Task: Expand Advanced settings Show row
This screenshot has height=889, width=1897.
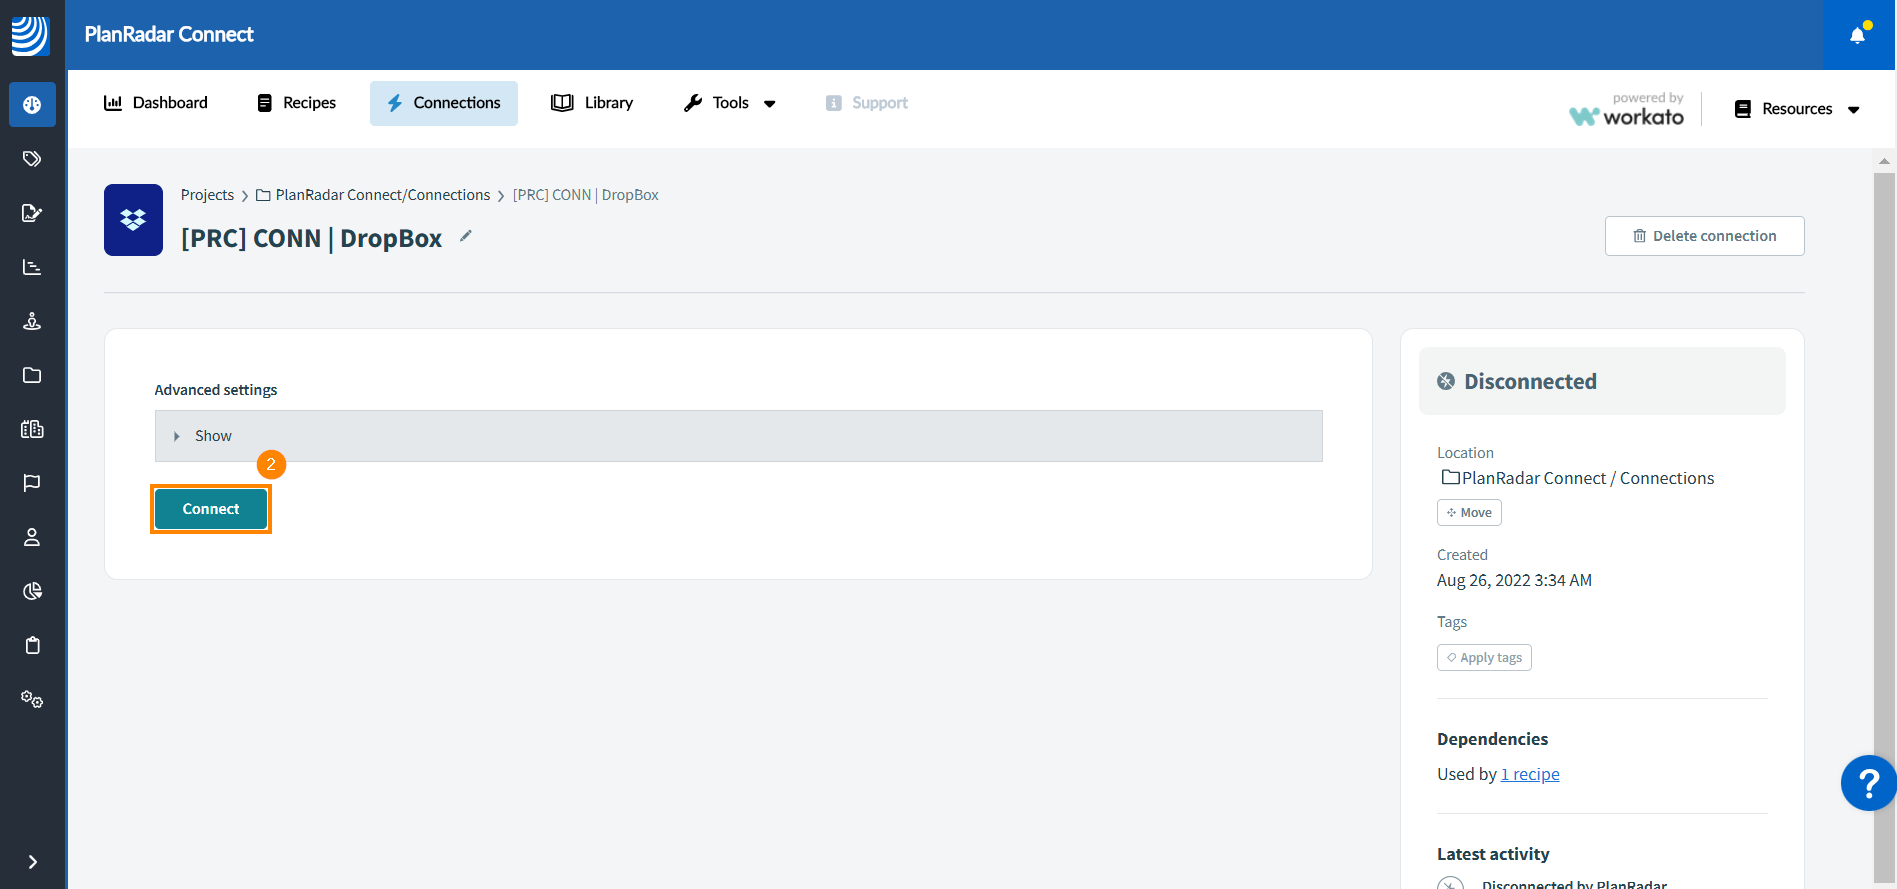Action: (x=738, y=436)
